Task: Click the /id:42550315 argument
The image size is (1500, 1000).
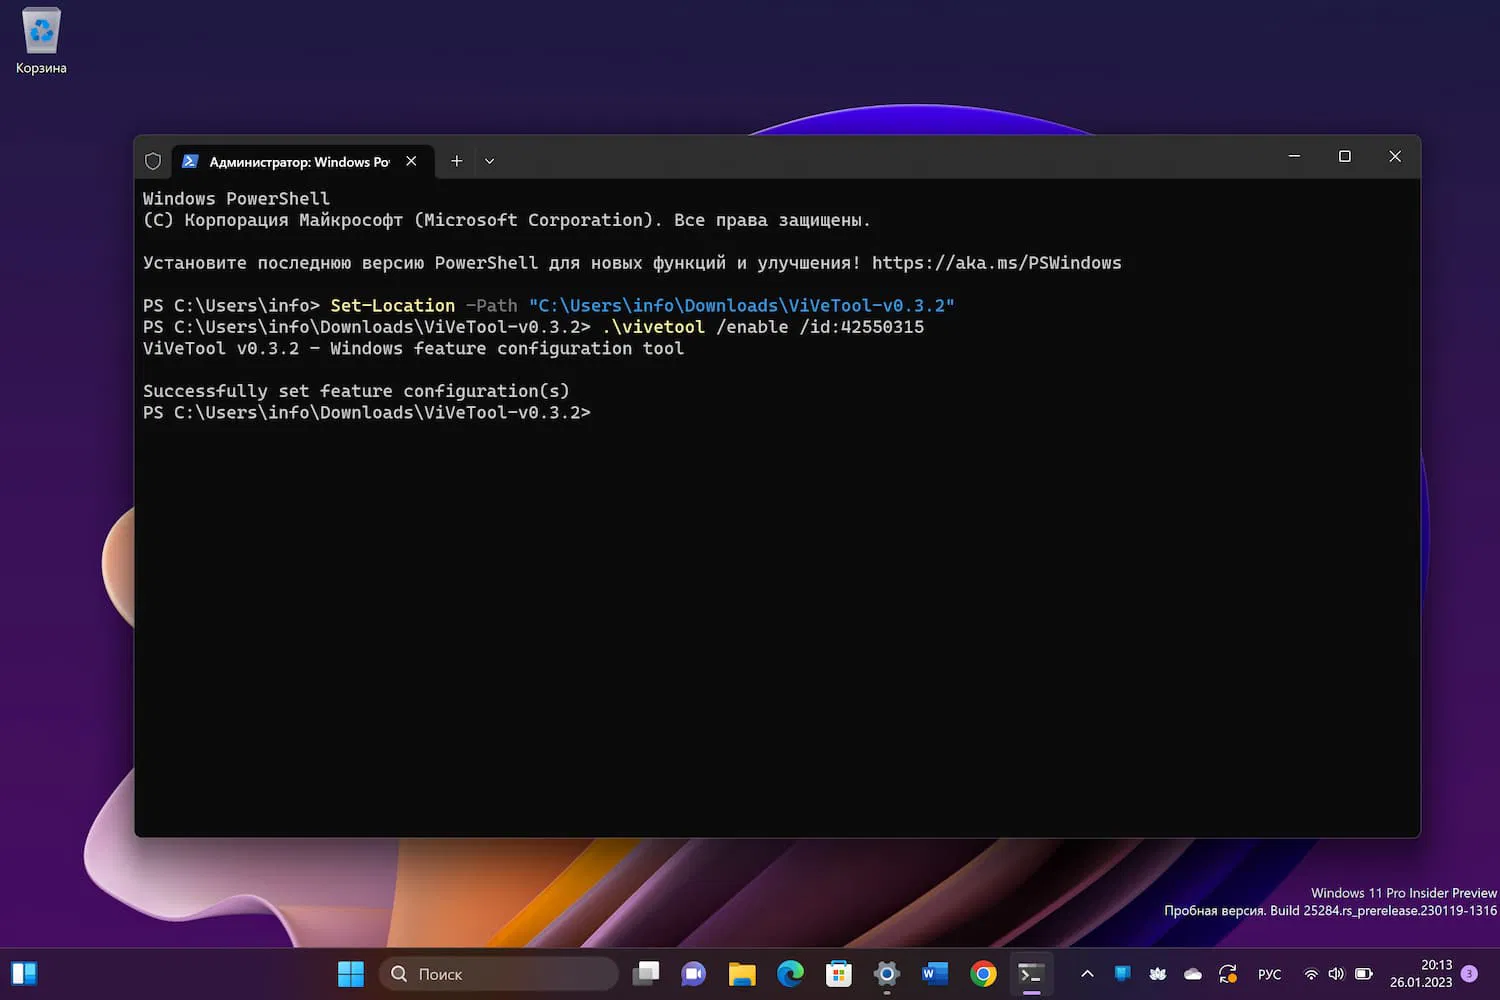Action: (x=861, y=327)
